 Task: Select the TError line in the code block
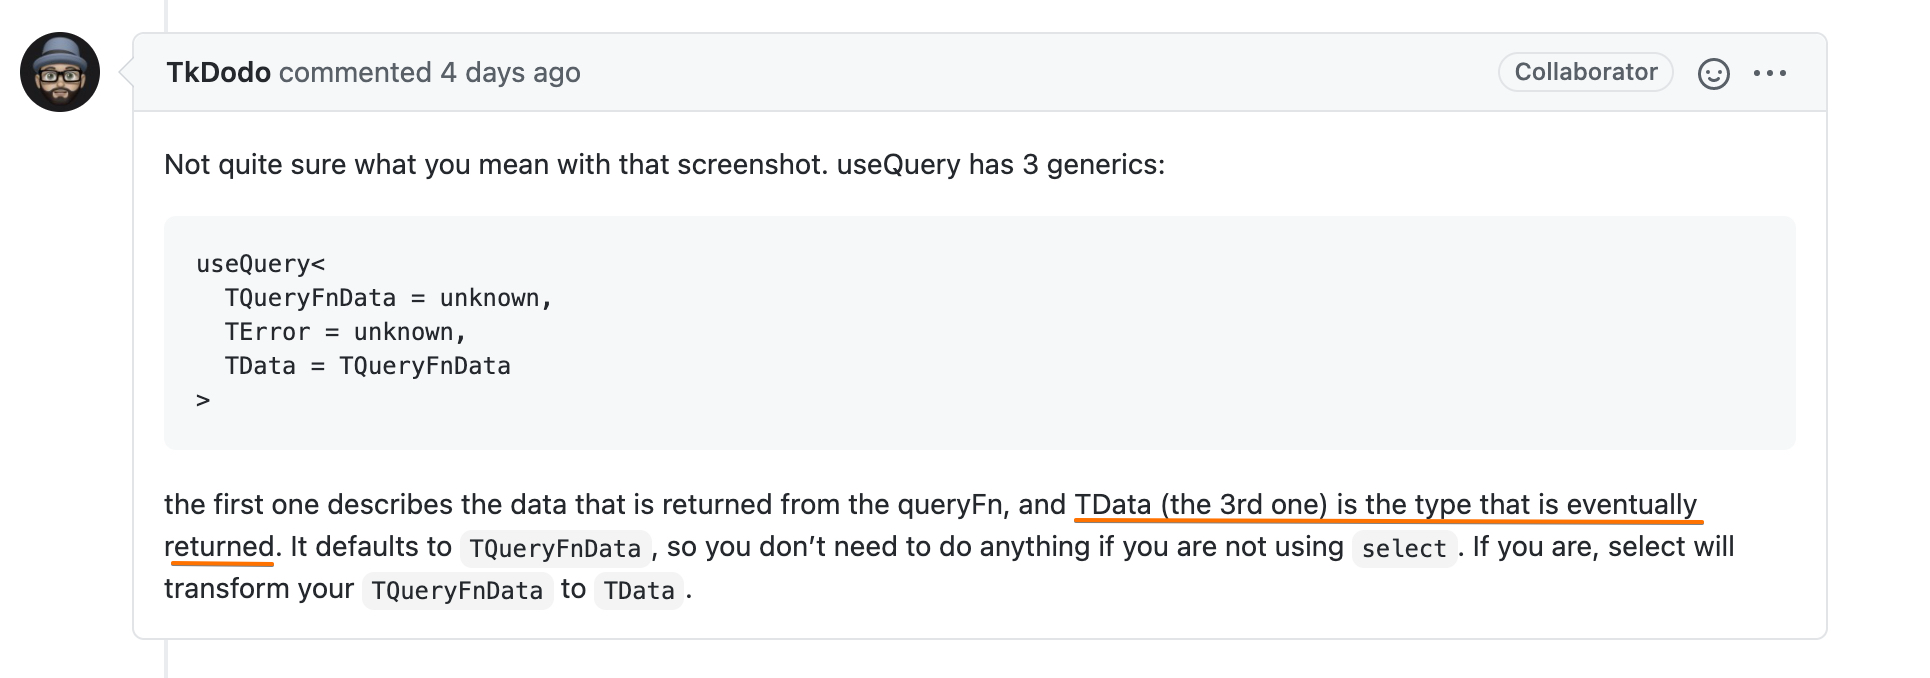coord(346,331)
